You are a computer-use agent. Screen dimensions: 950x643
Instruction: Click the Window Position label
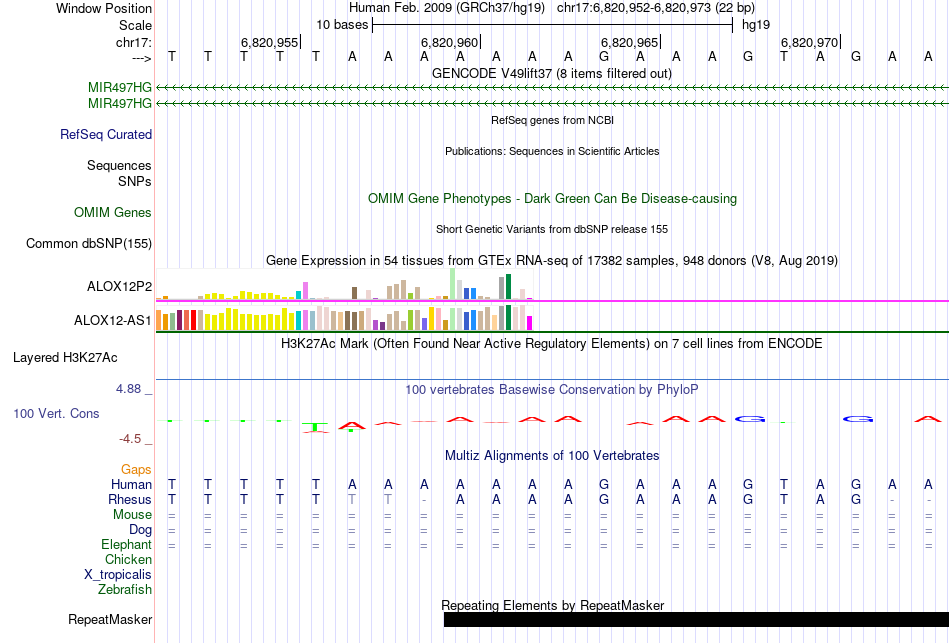pos(104,8)
